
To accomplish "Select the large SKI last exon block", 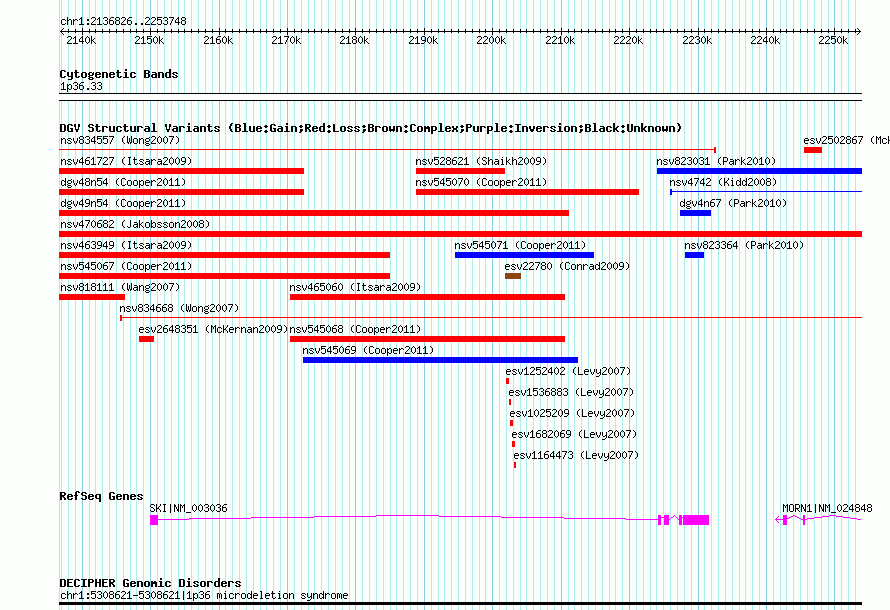I will click(x=695, y=520).
